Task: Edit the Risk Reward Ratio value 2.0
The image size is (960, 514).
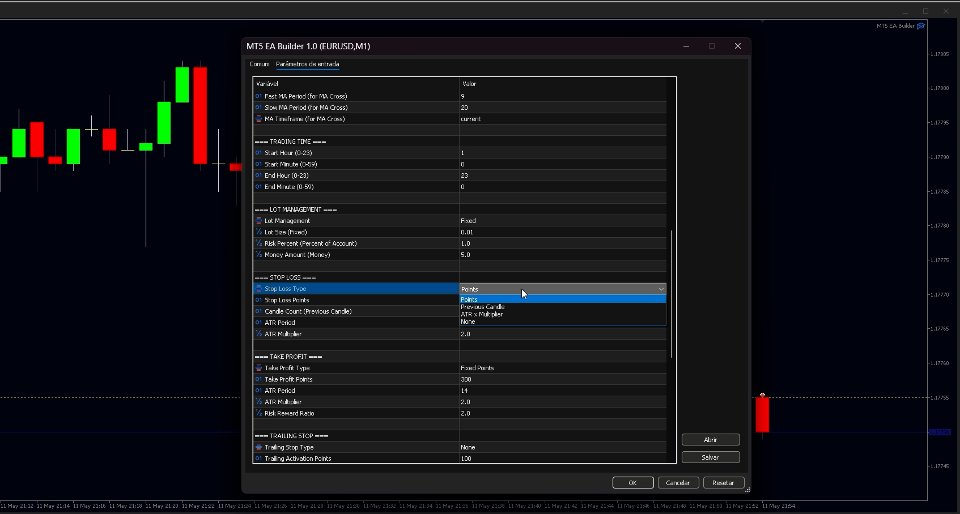Action: pos(563,413)
